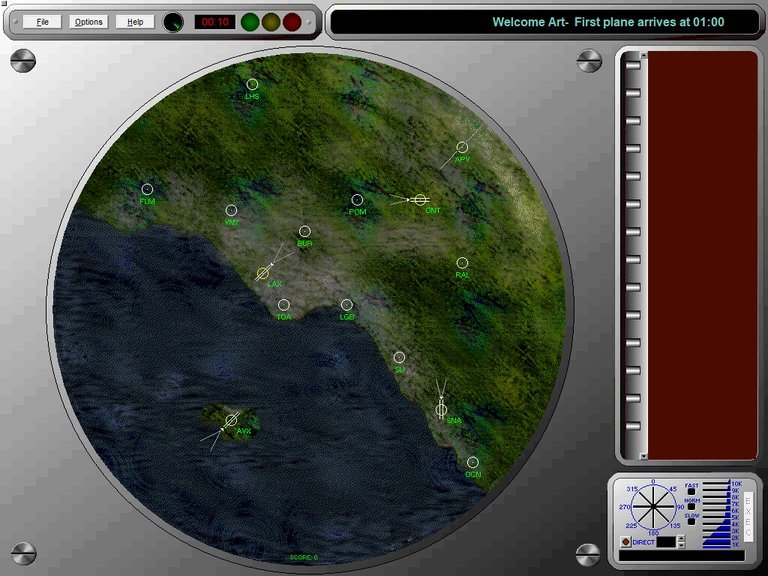Set altitude to 5K on altitude scale
768x576 pixels.
tap(718, 516)
